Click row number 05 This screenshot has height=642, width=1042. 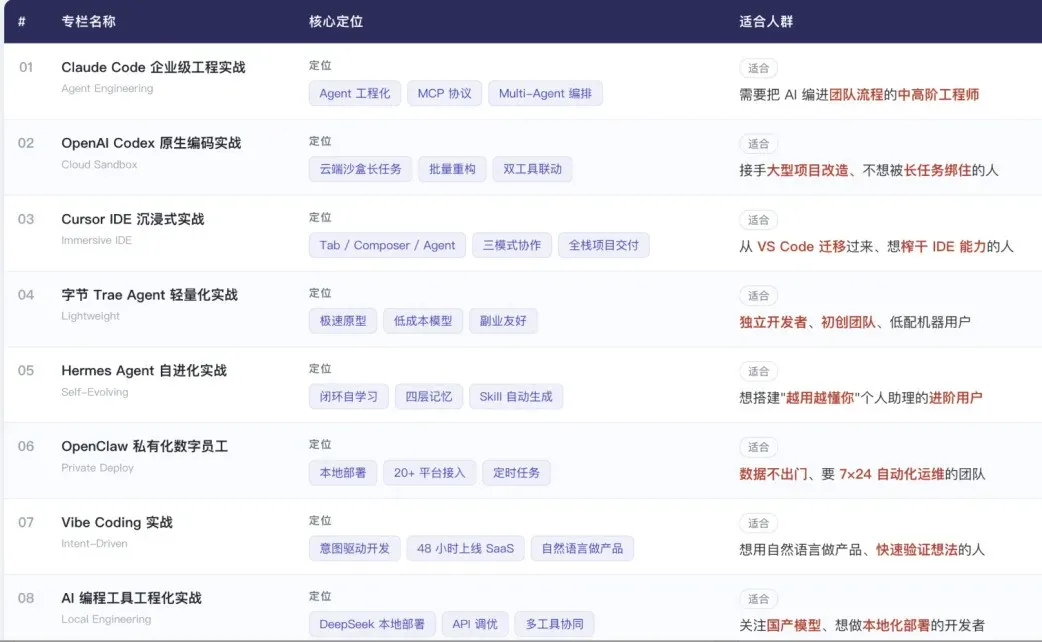(26, 370)
